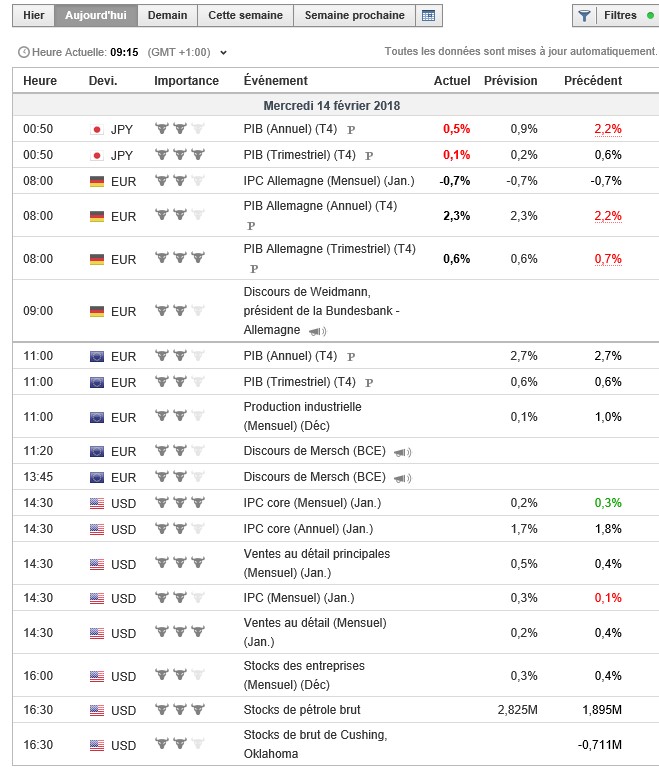
Task: Select the Demain tab
Action: pyautogui.click(x=167, y=16)
